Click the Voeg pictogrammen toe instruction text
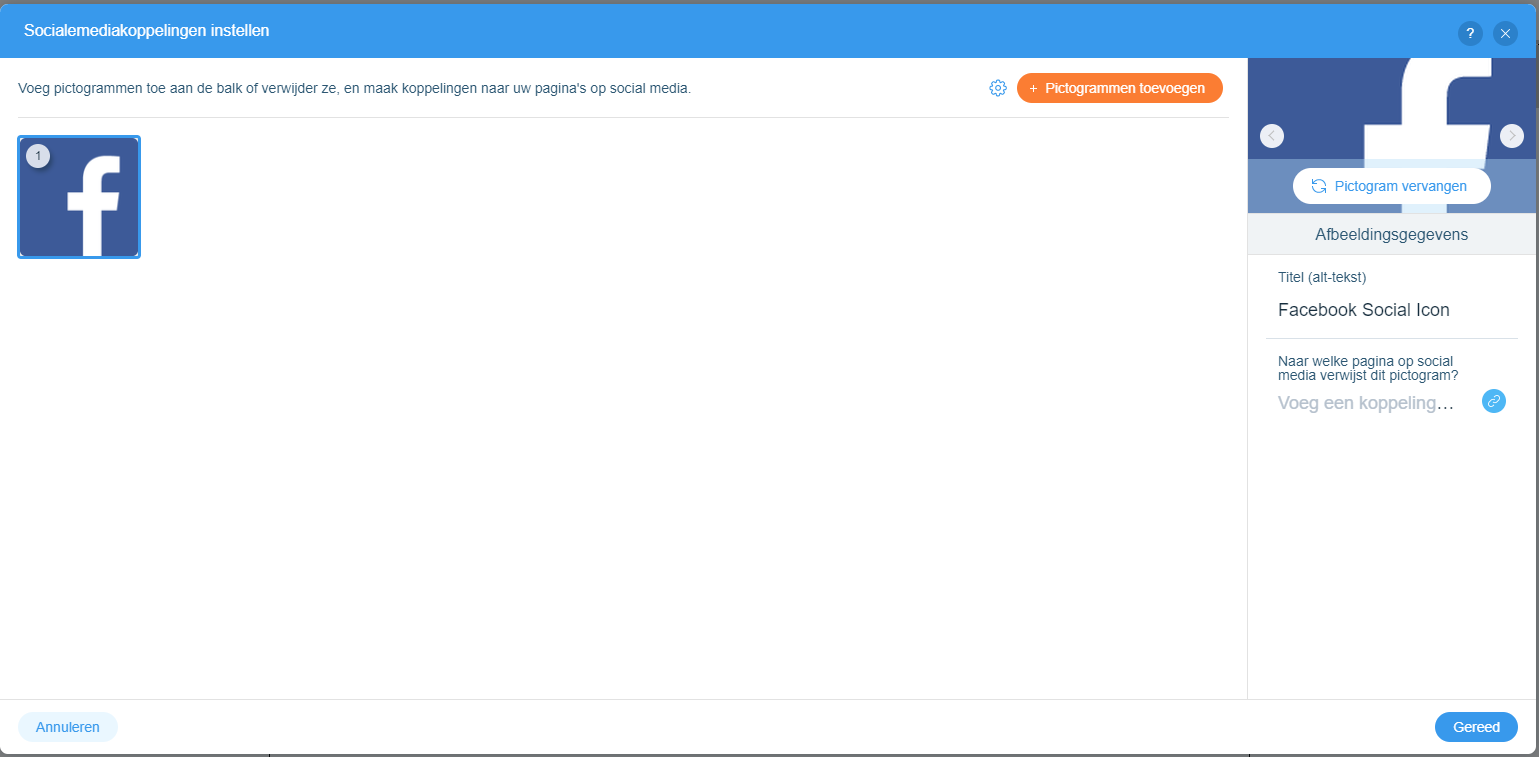 355,88
